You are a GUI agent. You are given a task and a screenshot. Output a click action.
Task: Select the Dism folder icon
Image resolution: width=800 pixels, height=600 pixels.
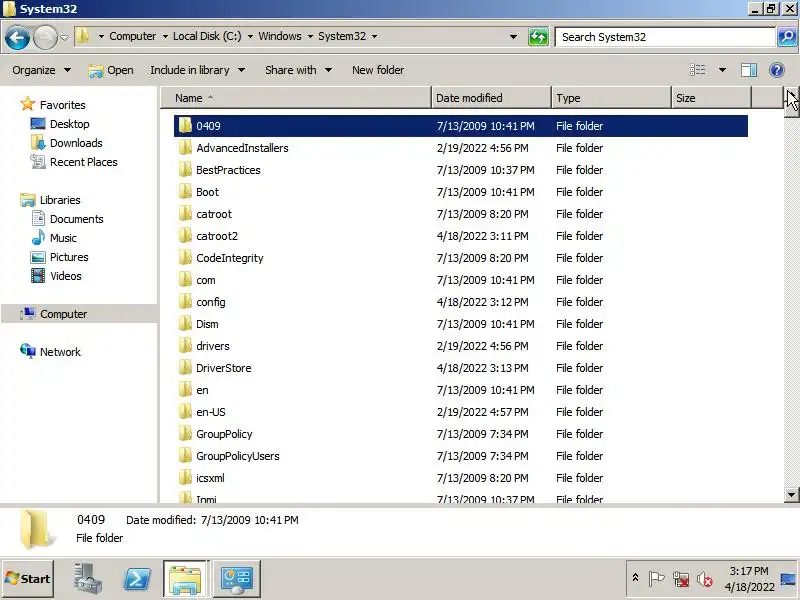pyautogui.click(x=185, y=323)
